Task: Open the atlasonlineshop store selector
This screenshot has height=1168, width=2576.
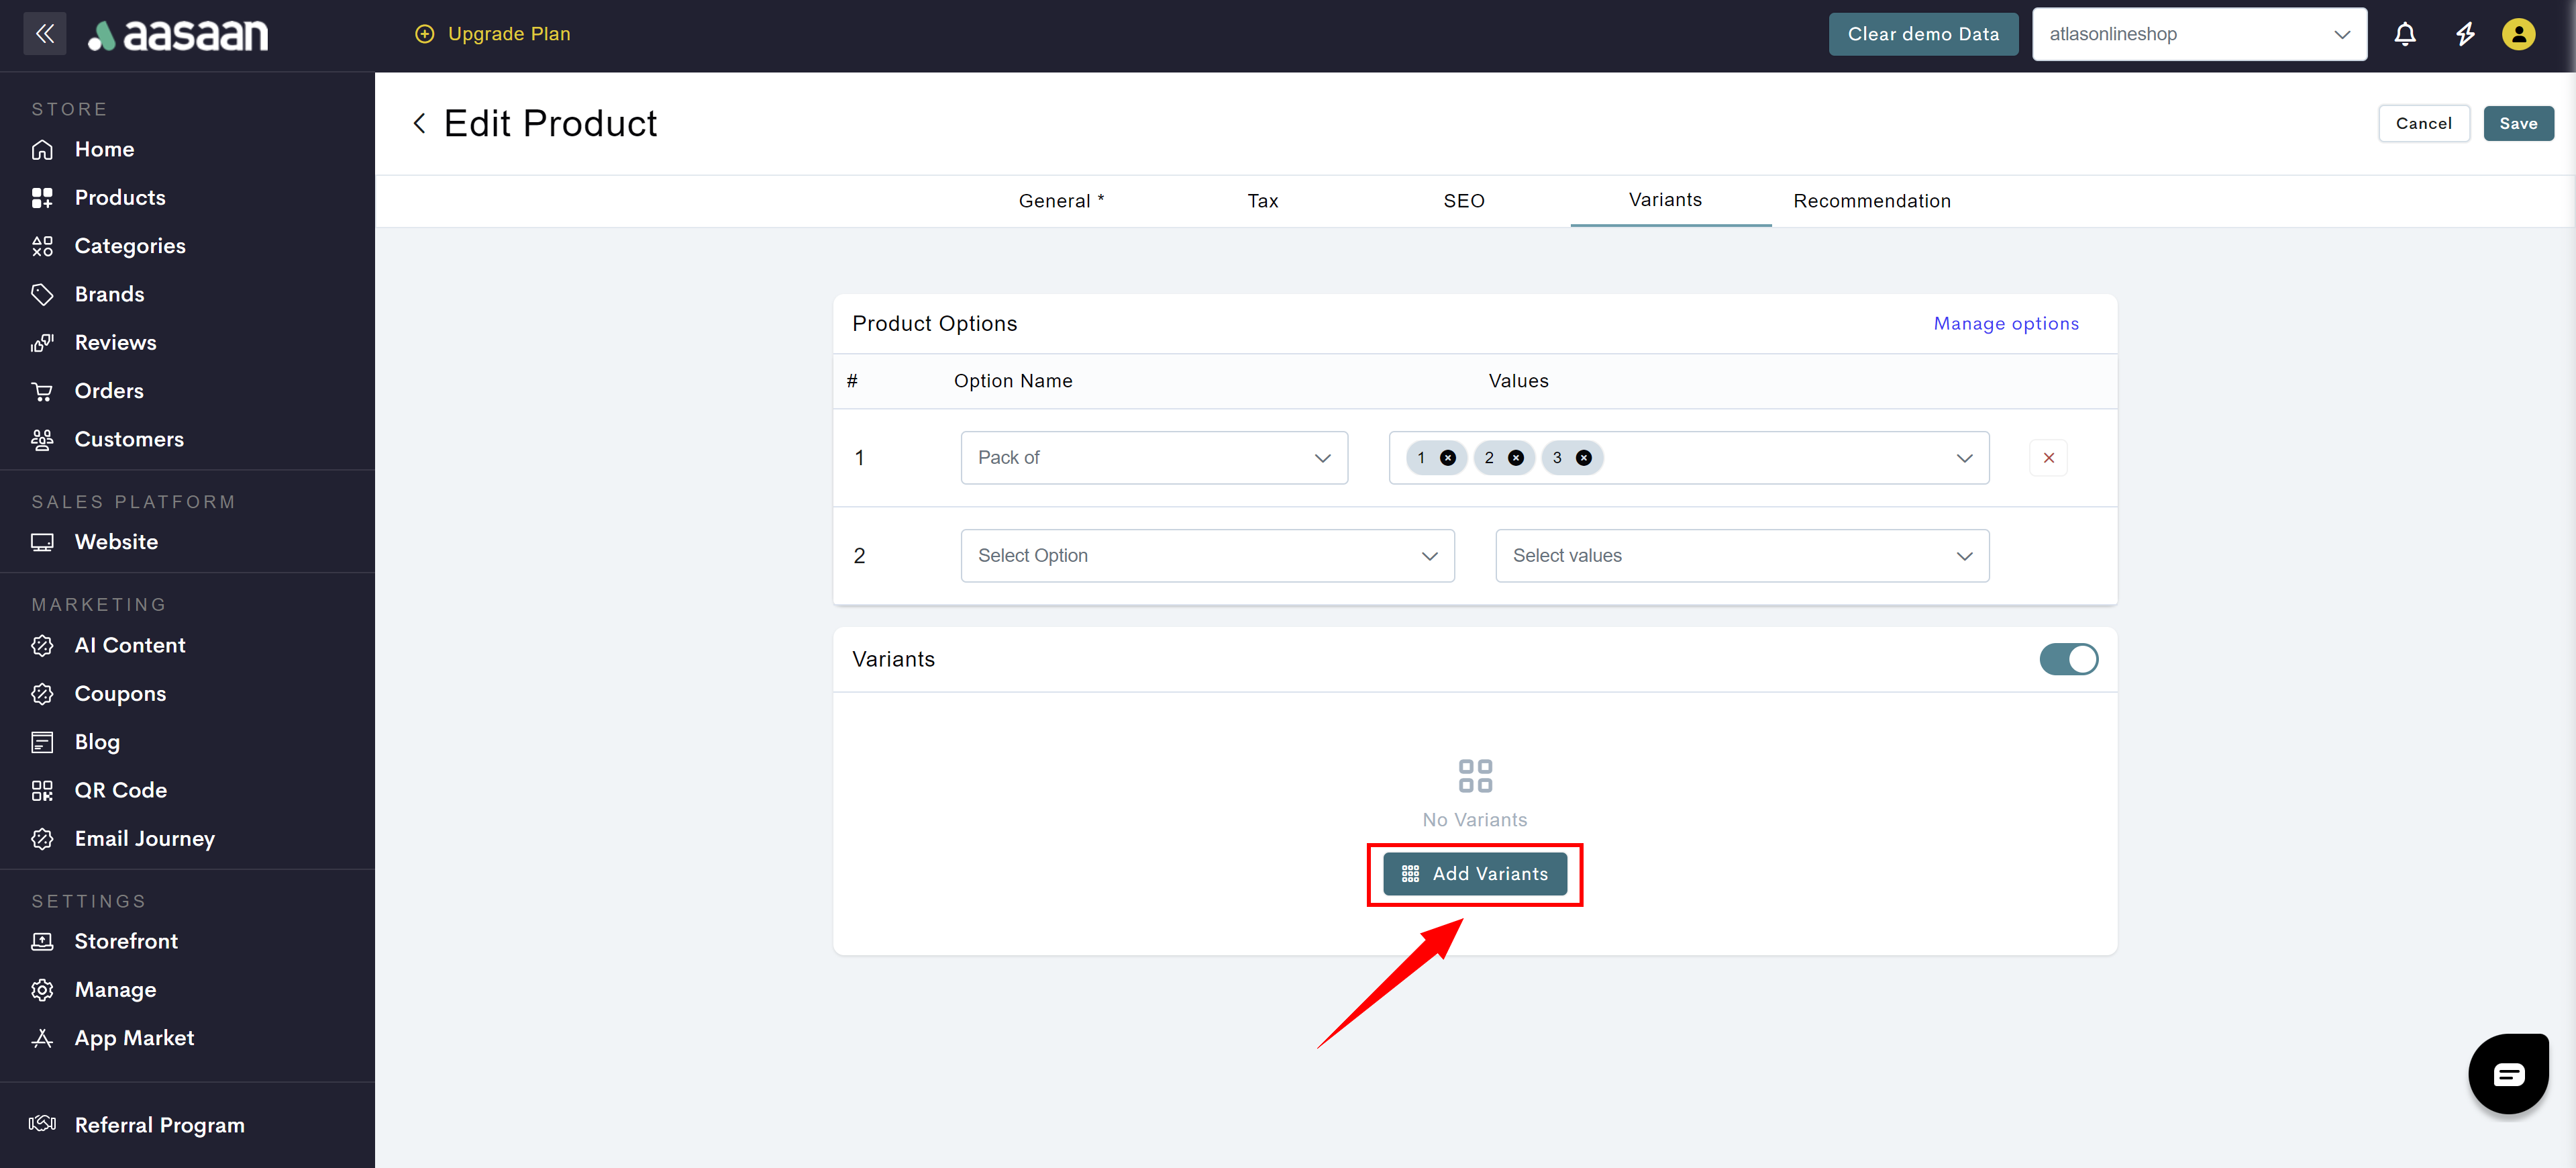Action: point(2198,34)
